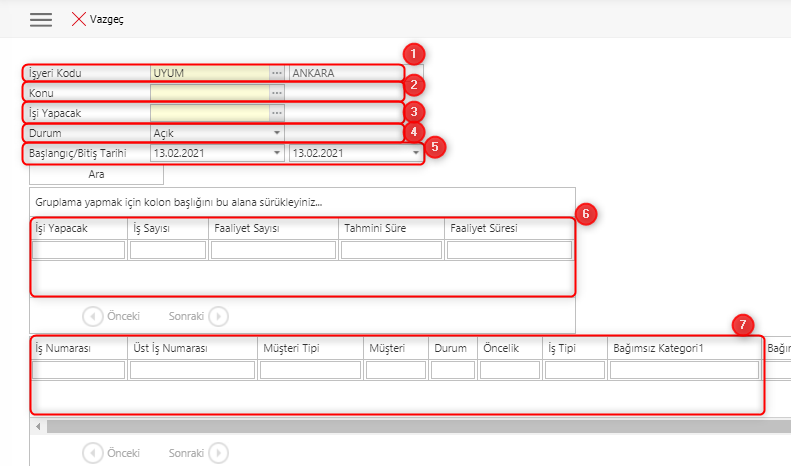Open Konu lookup ellipsis button
The height and width of the screenshot is (466, 791).
(277, 93)
